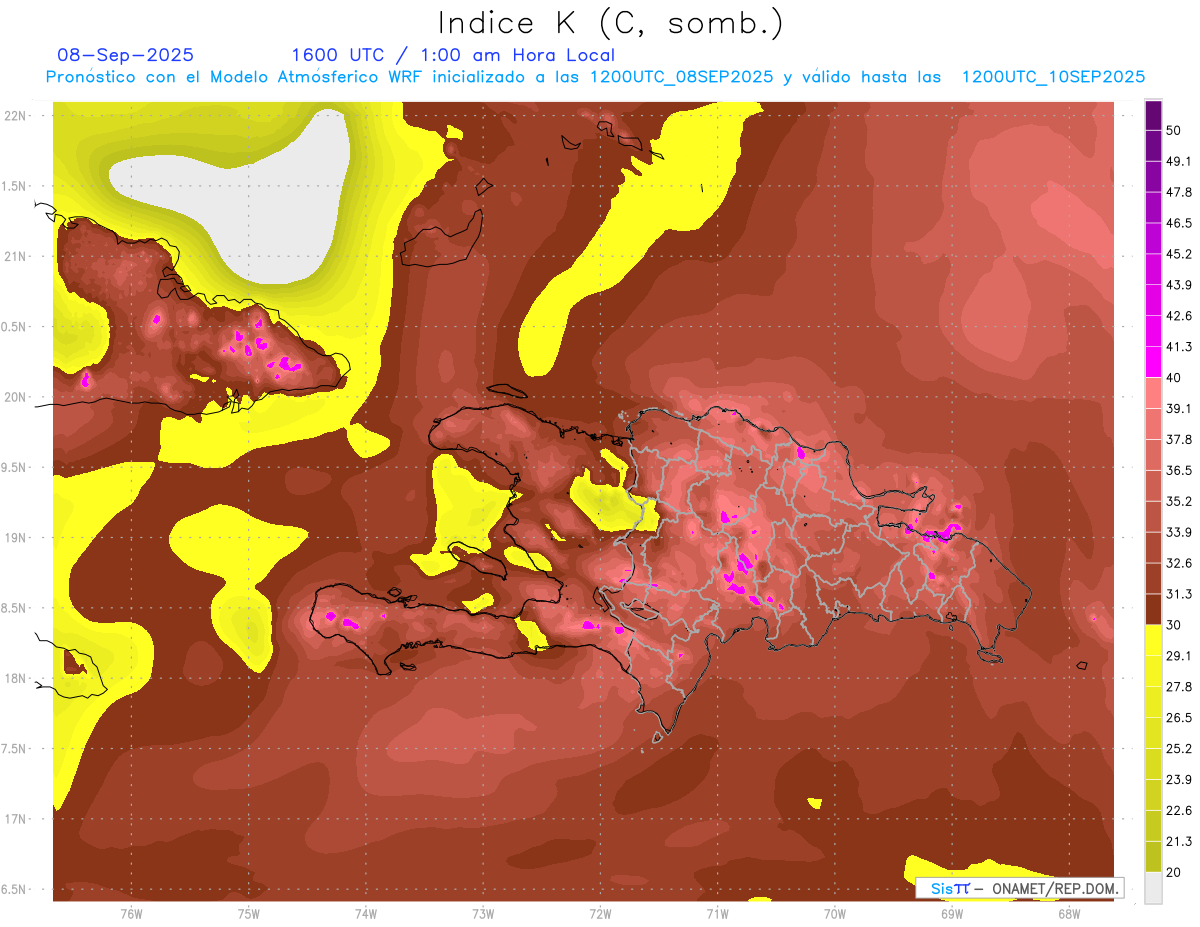Screen dimensions: 1200x927
Task: Click the legend value "33.9"
Action: [x=1178, y=531]
